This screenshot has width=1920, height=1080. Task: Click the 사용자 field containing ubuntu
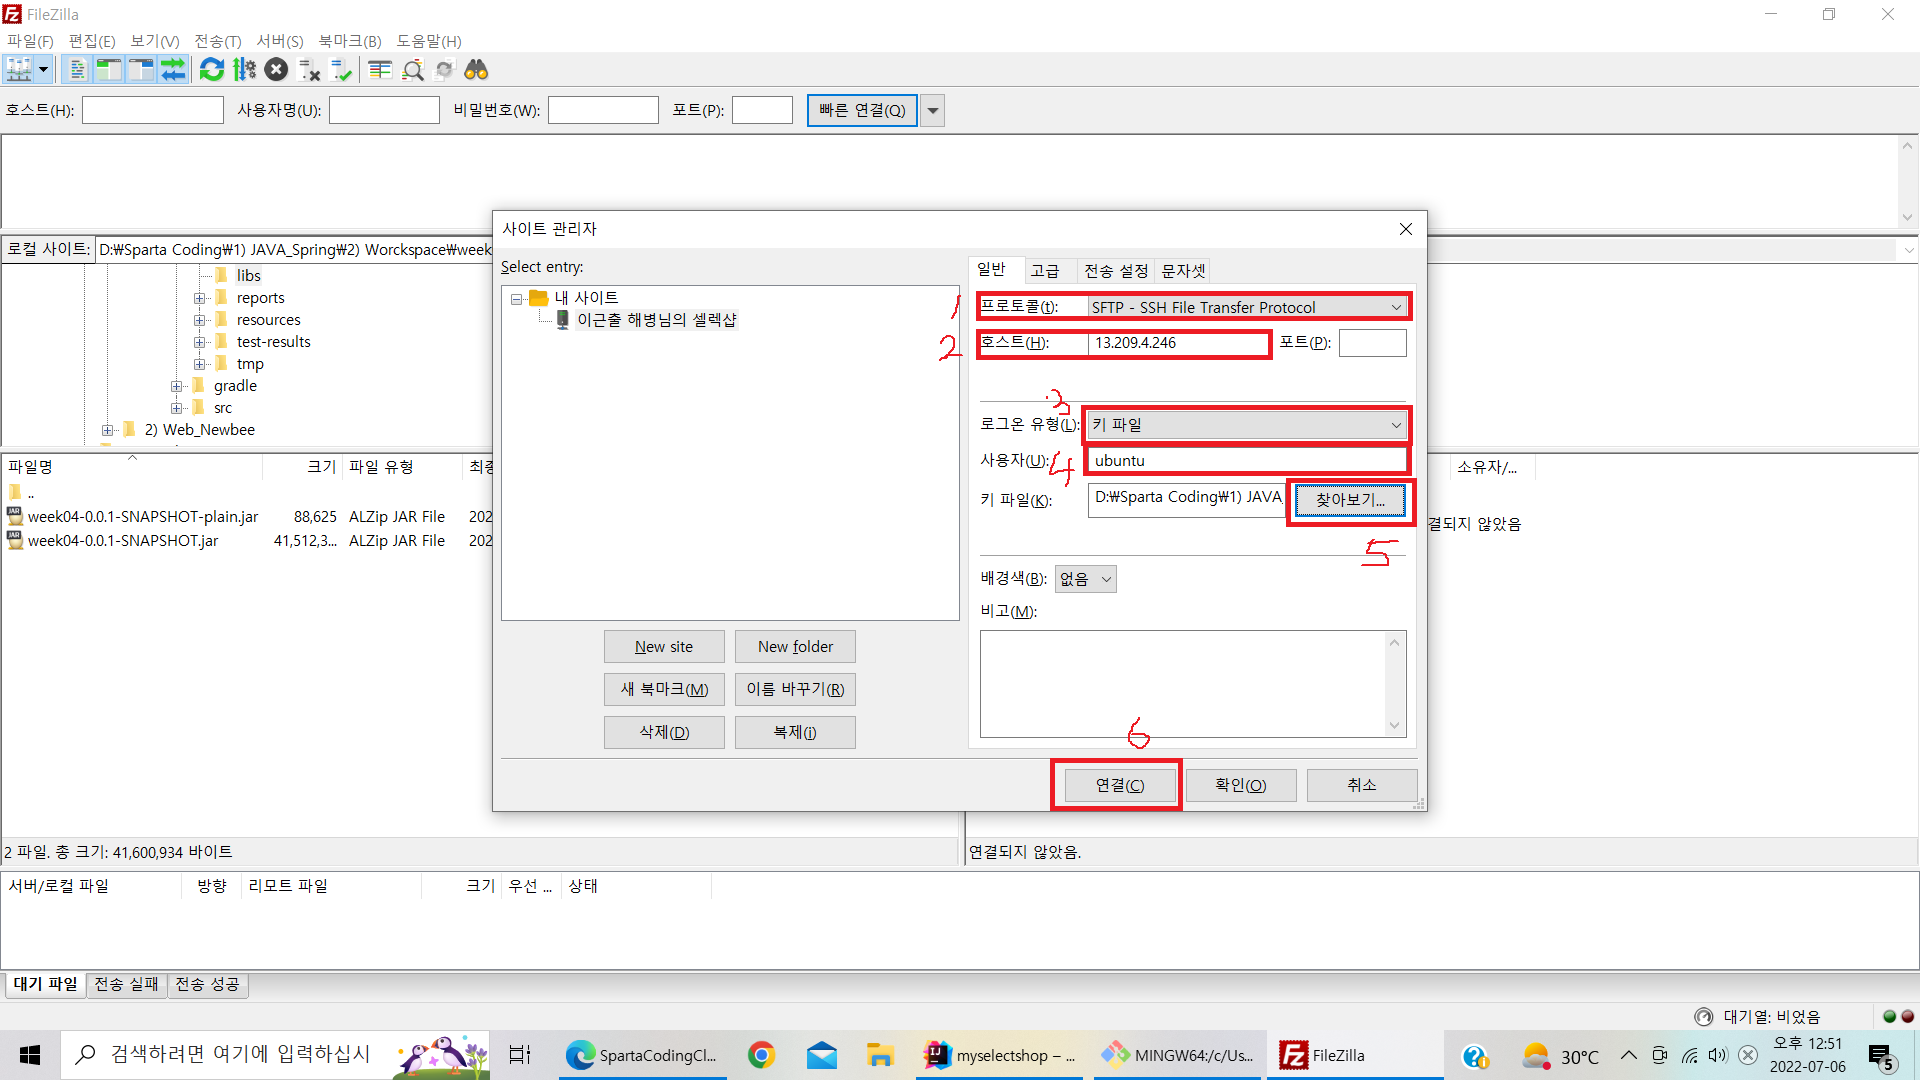pyautogui.click(x=1247, y=461)
